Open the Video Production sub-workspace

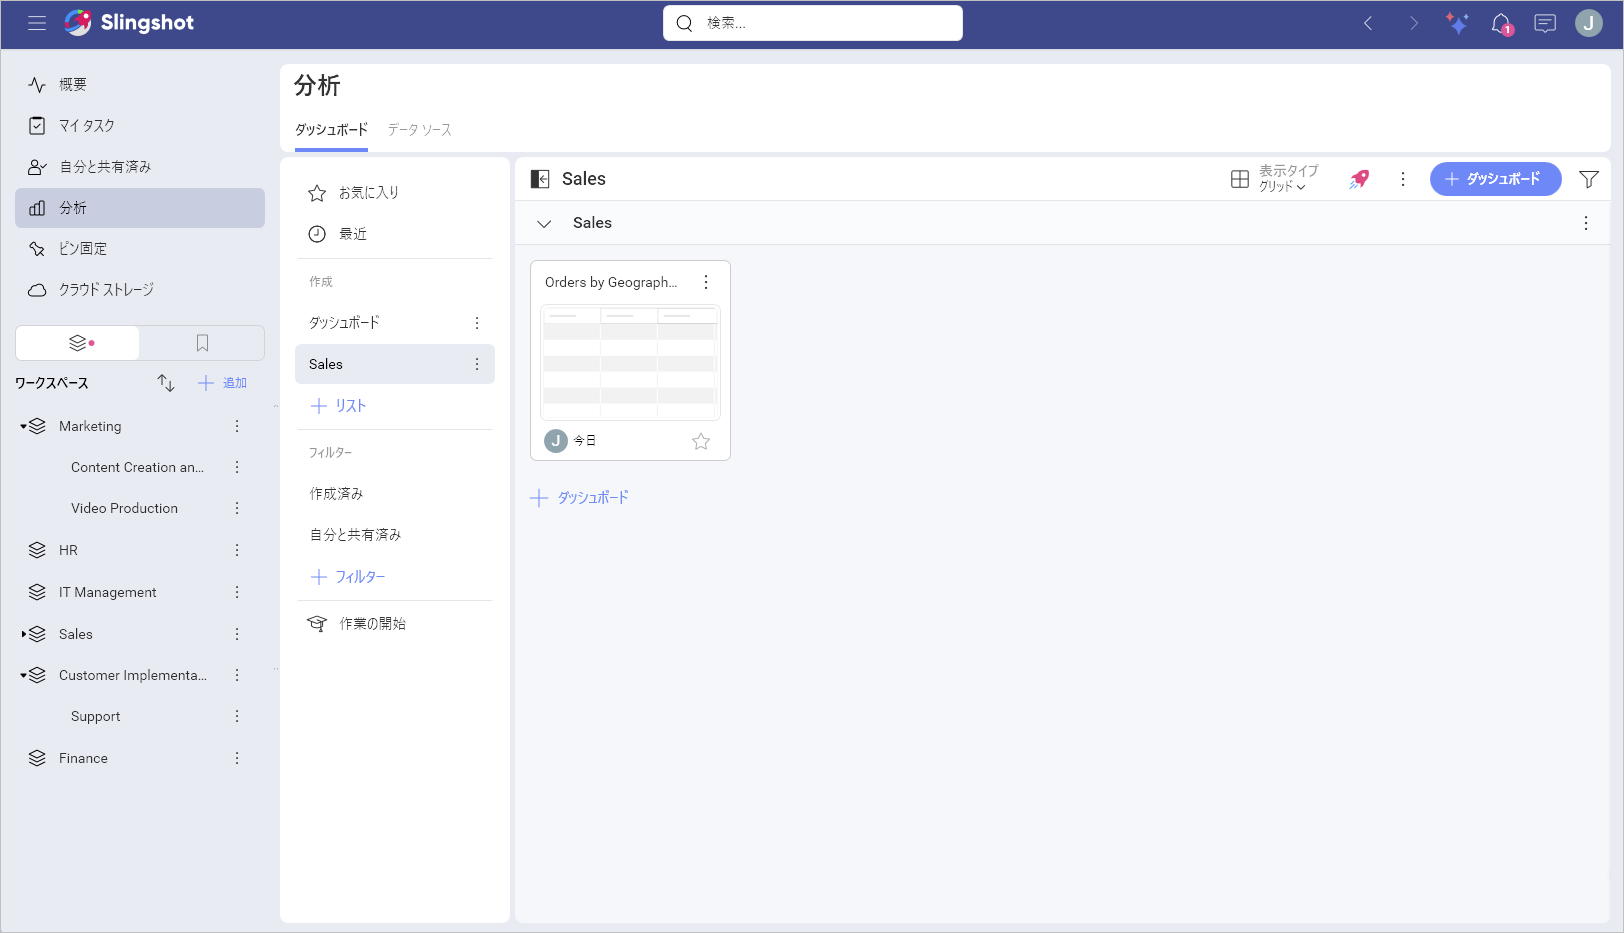point(124,508)
